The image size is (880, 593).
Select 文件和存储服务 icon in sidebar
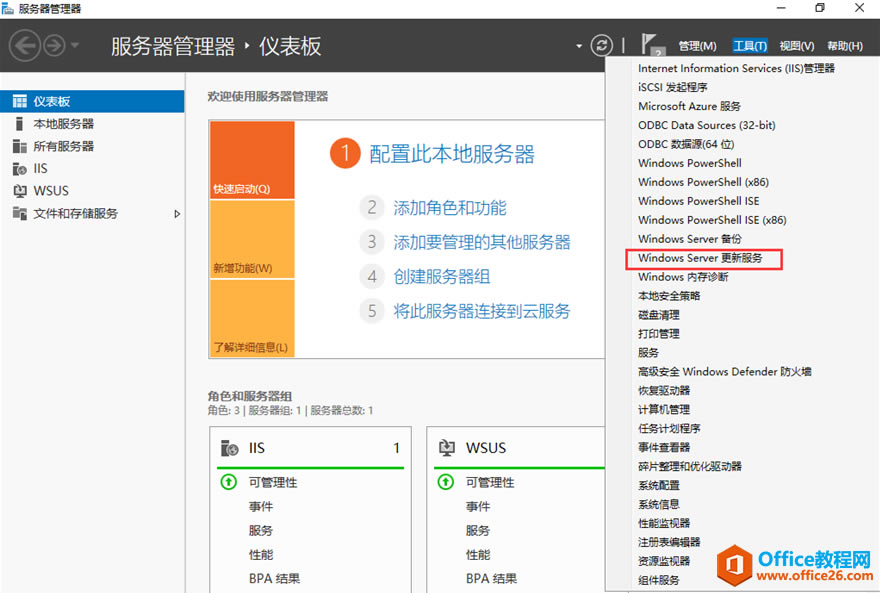pos(20,213)
